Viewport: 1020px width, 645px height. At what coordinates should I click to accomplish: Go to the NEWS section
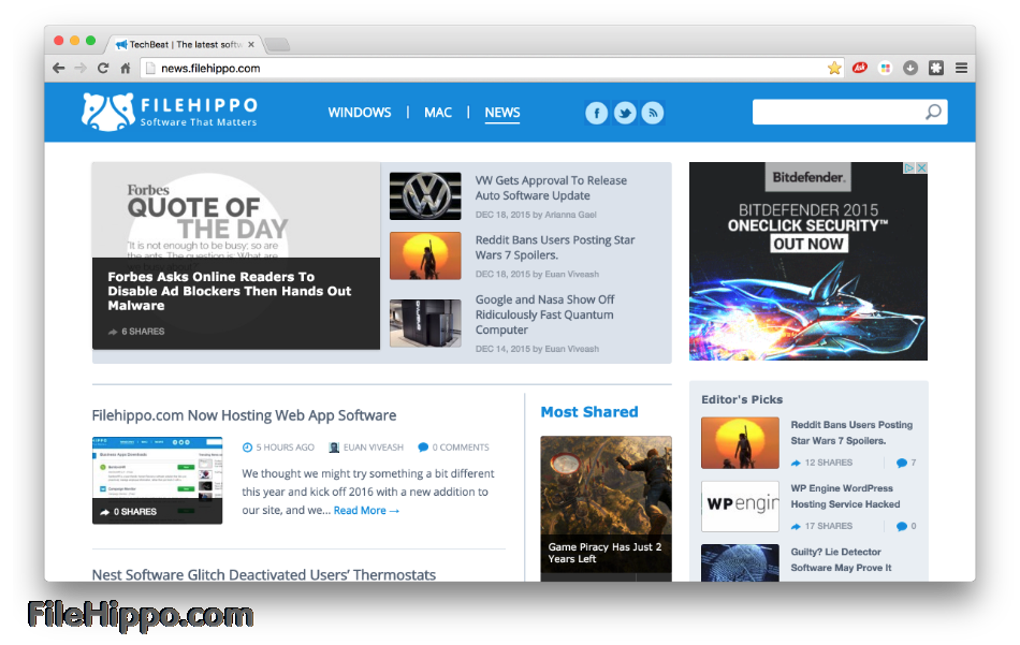pyautogui.click(x=502, y=112)
